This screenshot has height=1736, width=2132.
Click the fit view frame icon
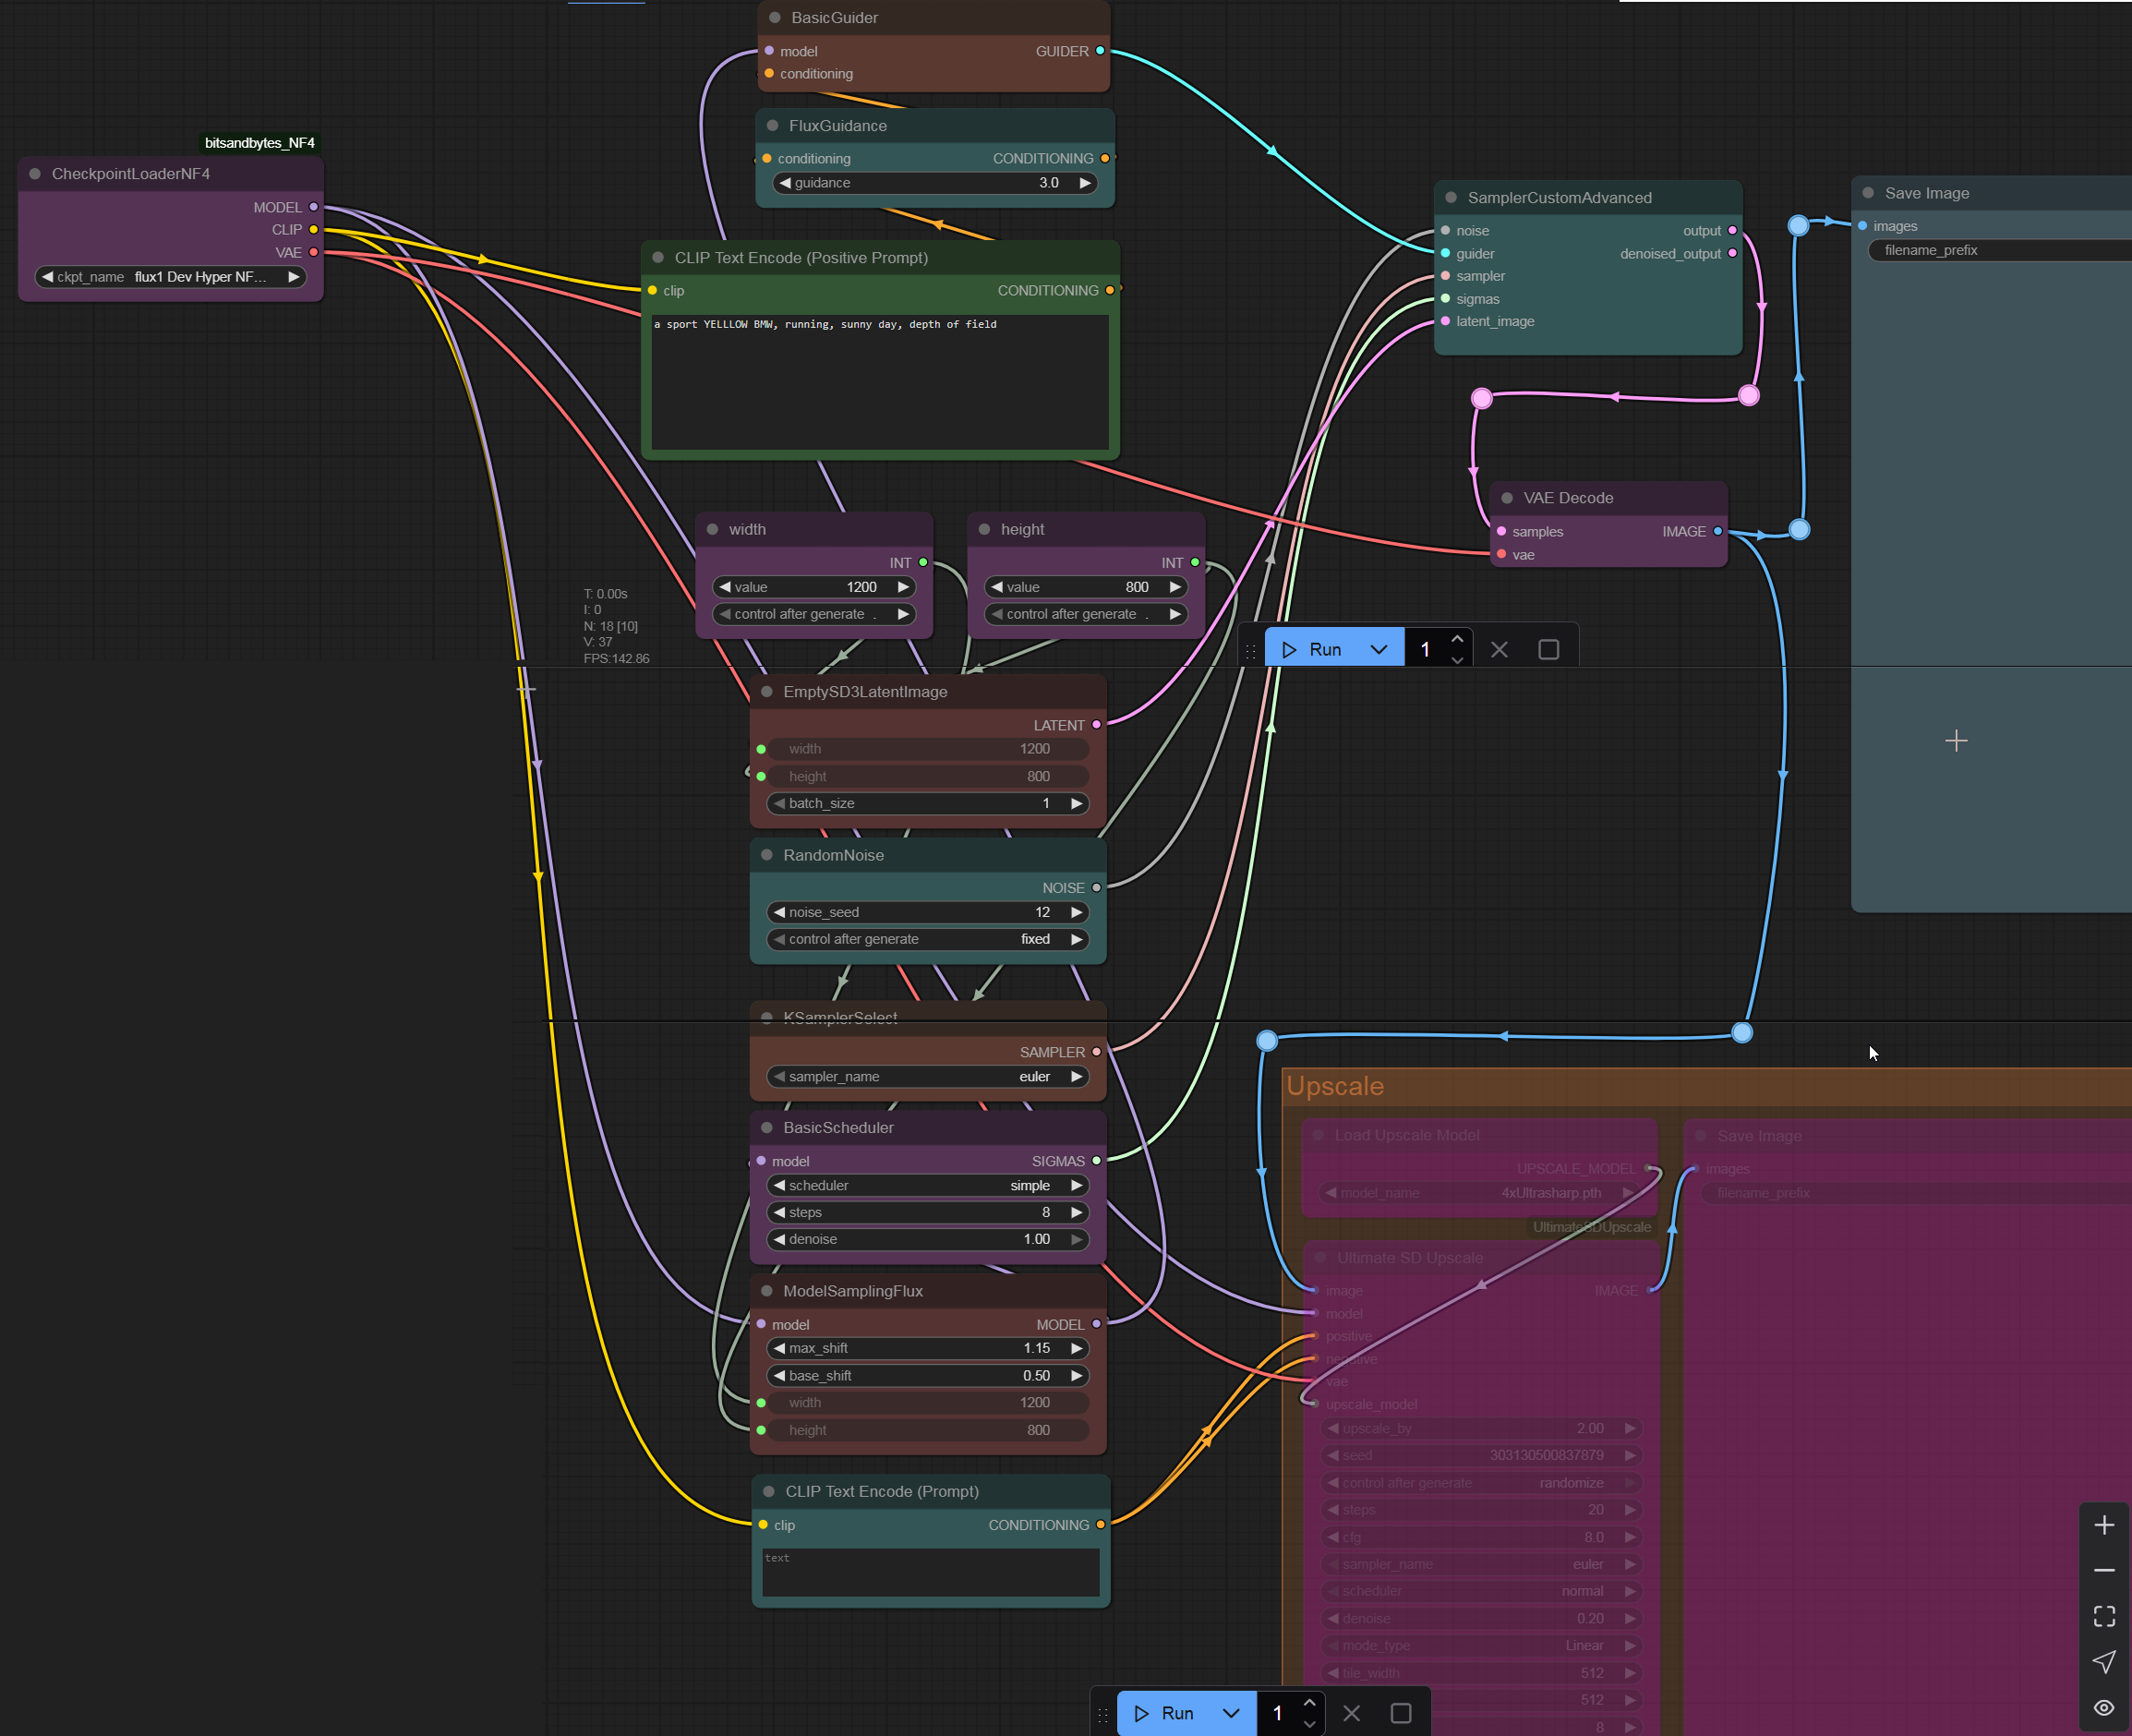click(x=2104, y=1616)
